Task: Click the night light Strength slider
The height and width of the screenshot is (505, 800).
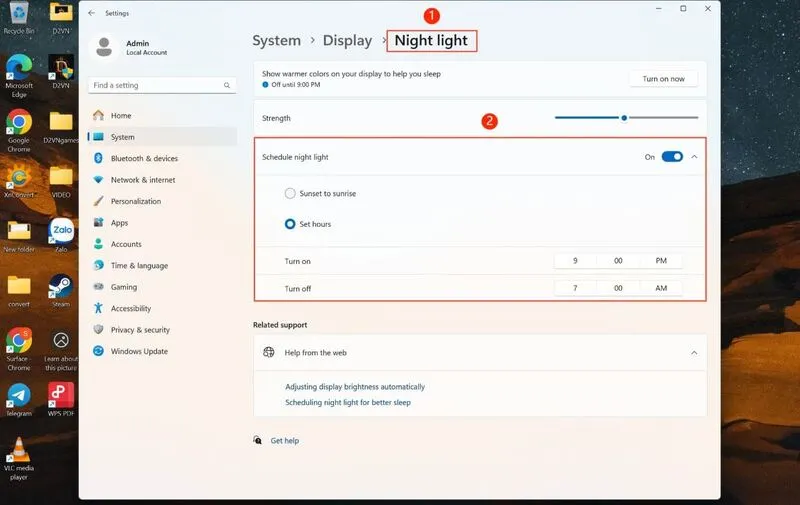Action: coord(627,118)
